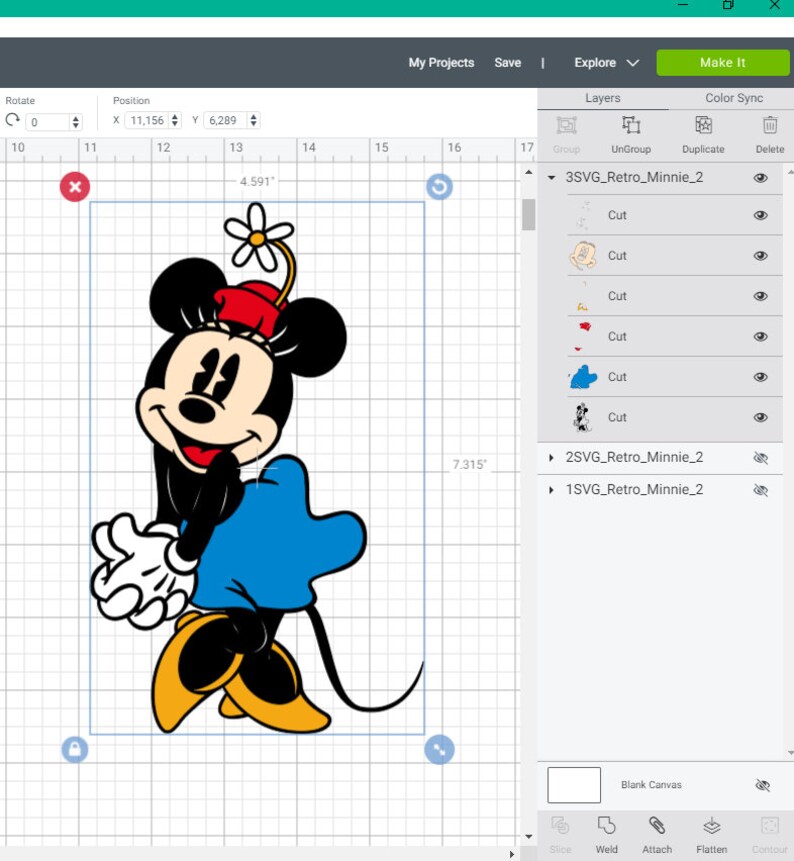Show the Blank Canvas layer
The width and height of the screenshot is (794, 861).
[x=762, y=785]
